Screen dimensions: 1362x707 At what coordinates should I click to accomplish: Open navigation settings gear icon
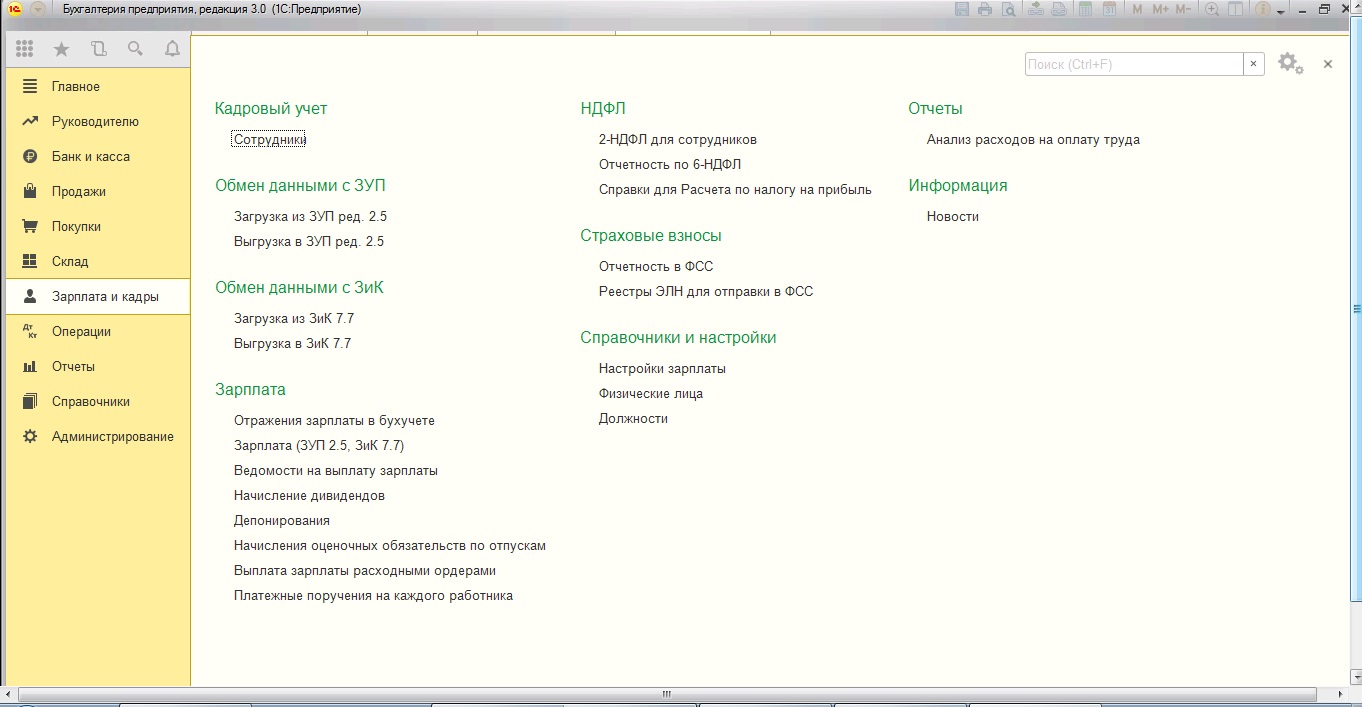click(x=1289, y=64)
